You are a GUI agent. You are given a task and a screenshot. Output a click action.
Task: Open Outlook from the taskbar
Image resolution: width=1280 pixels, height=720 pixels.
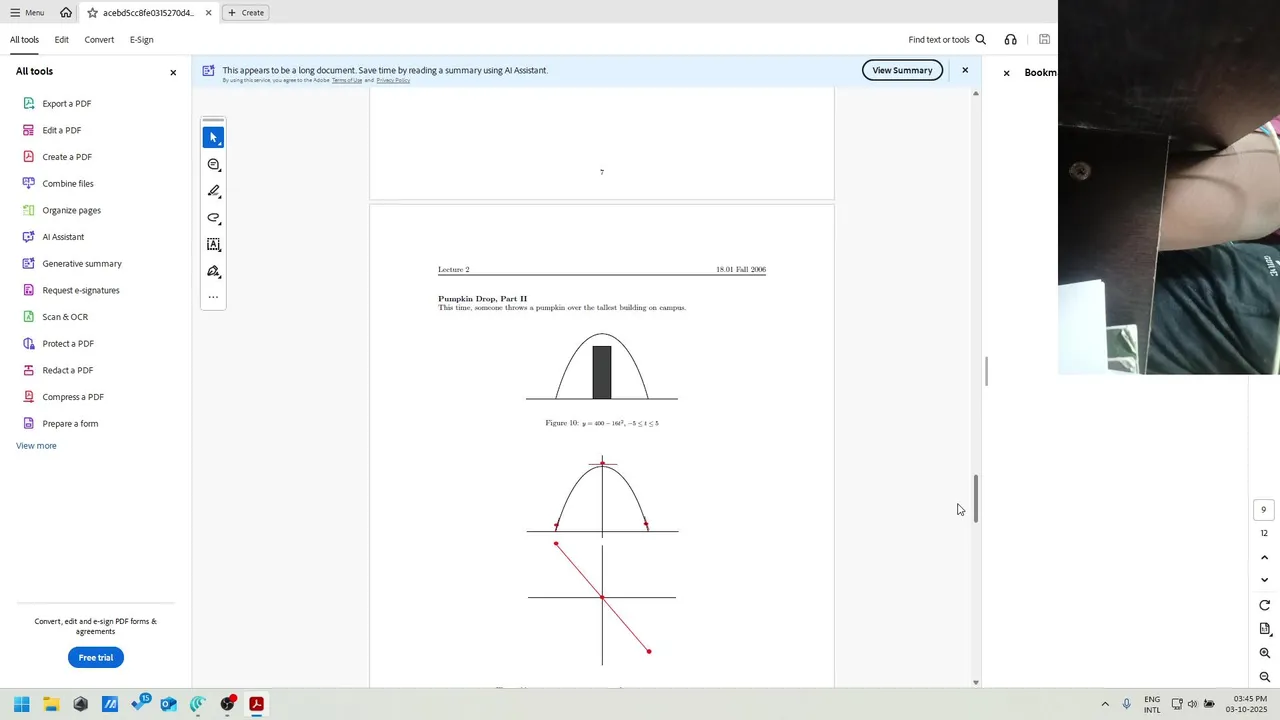169,704
